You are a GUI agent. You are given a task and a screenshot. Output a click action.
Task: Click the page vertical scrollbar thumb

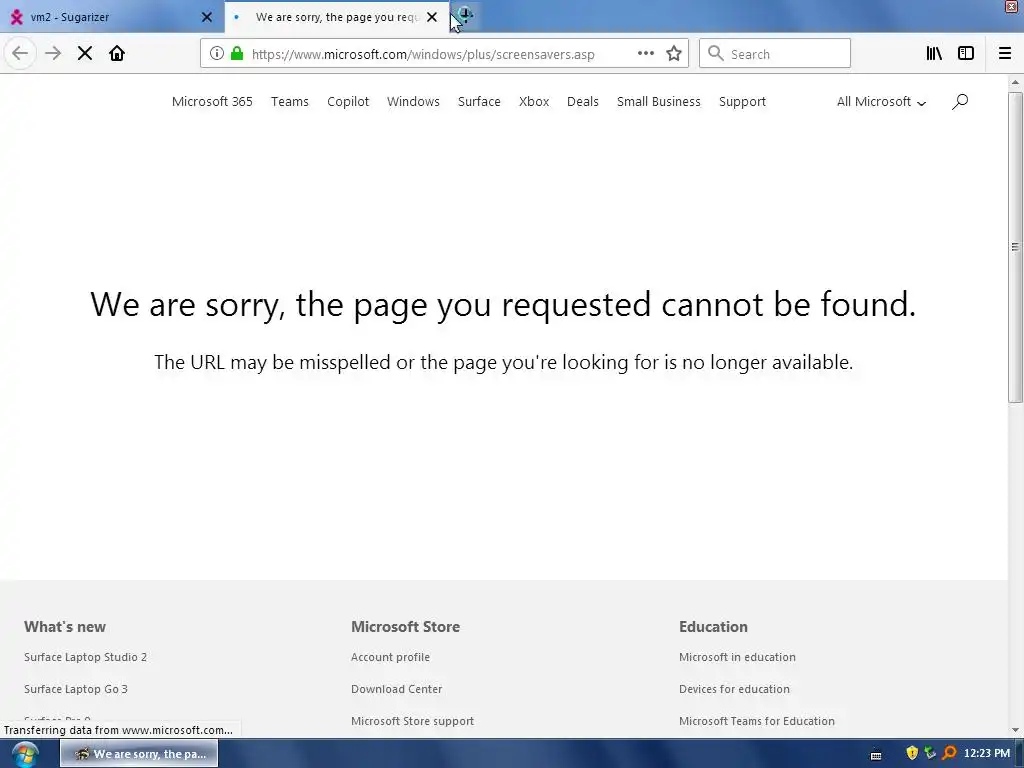[1015, 247]
